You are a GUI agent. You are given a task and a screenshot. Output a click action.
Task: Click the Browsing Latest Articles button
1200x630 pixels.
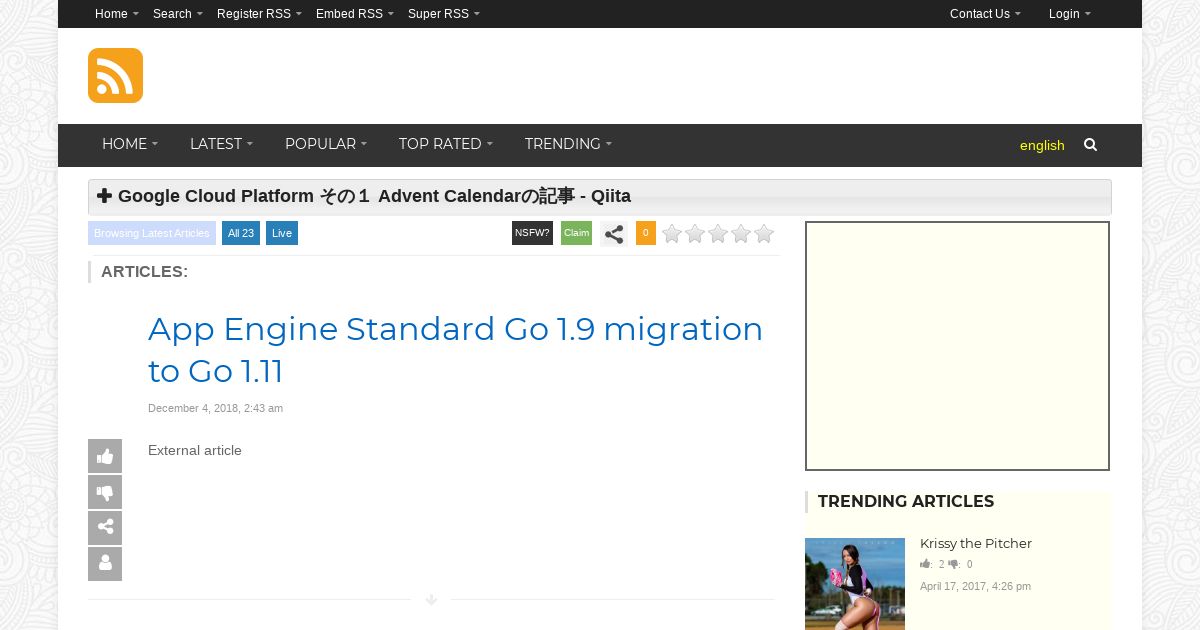point(152,233)
